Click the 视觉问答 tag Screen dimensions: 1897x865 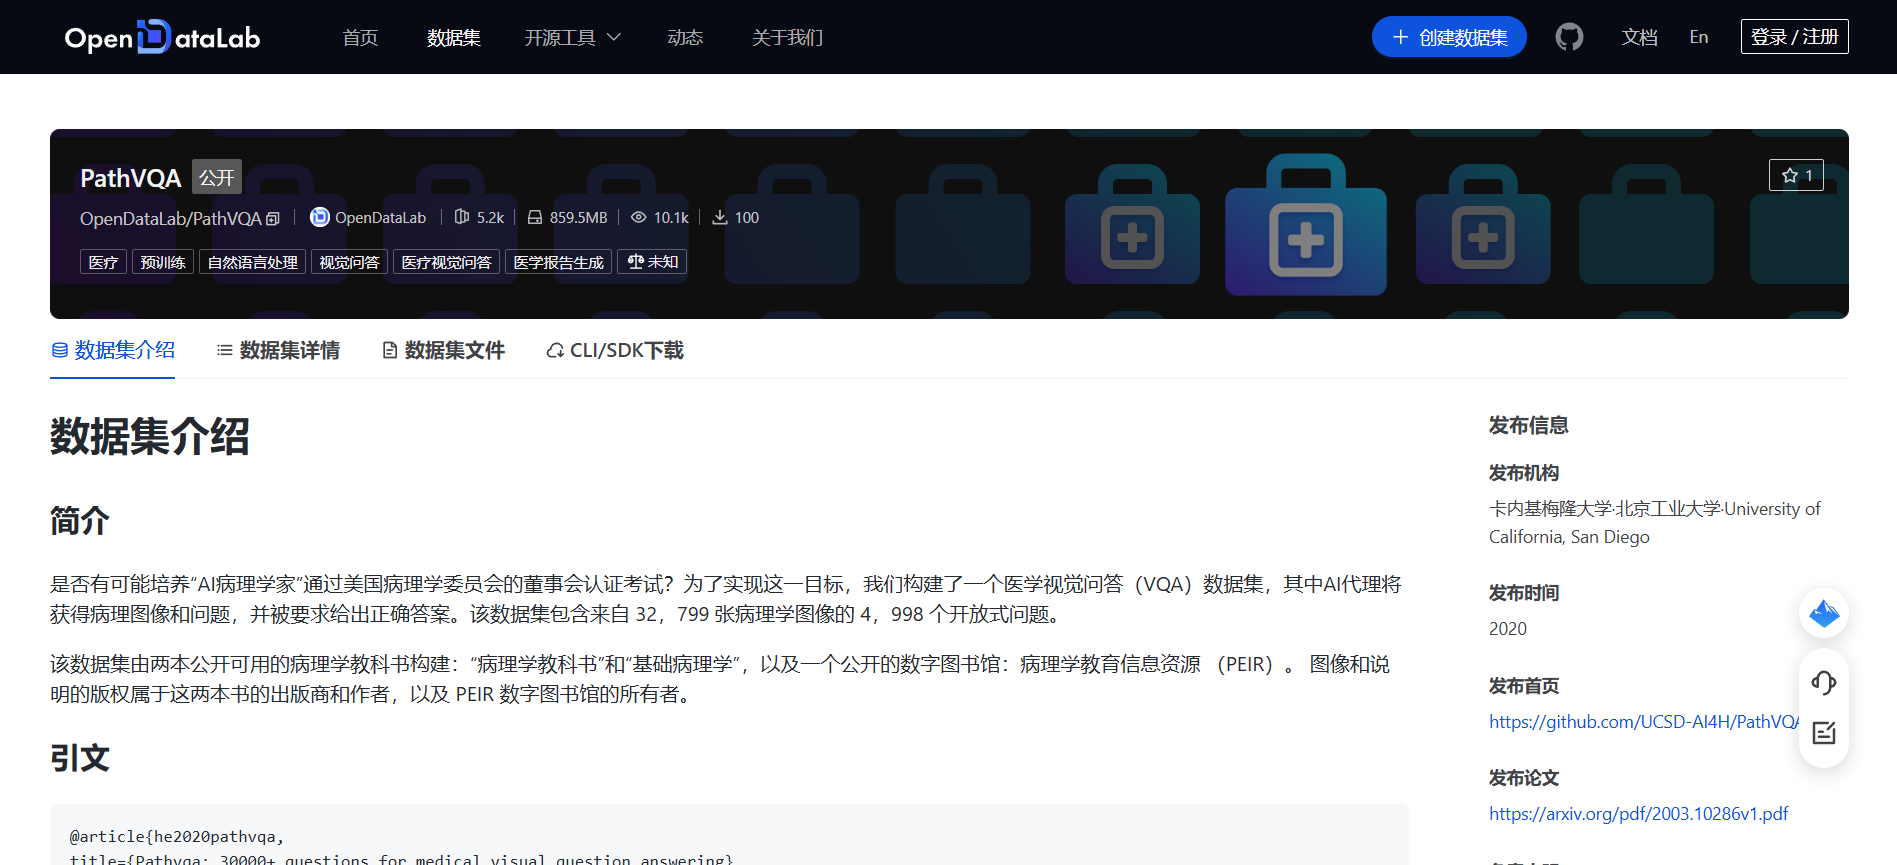point(349,262)
